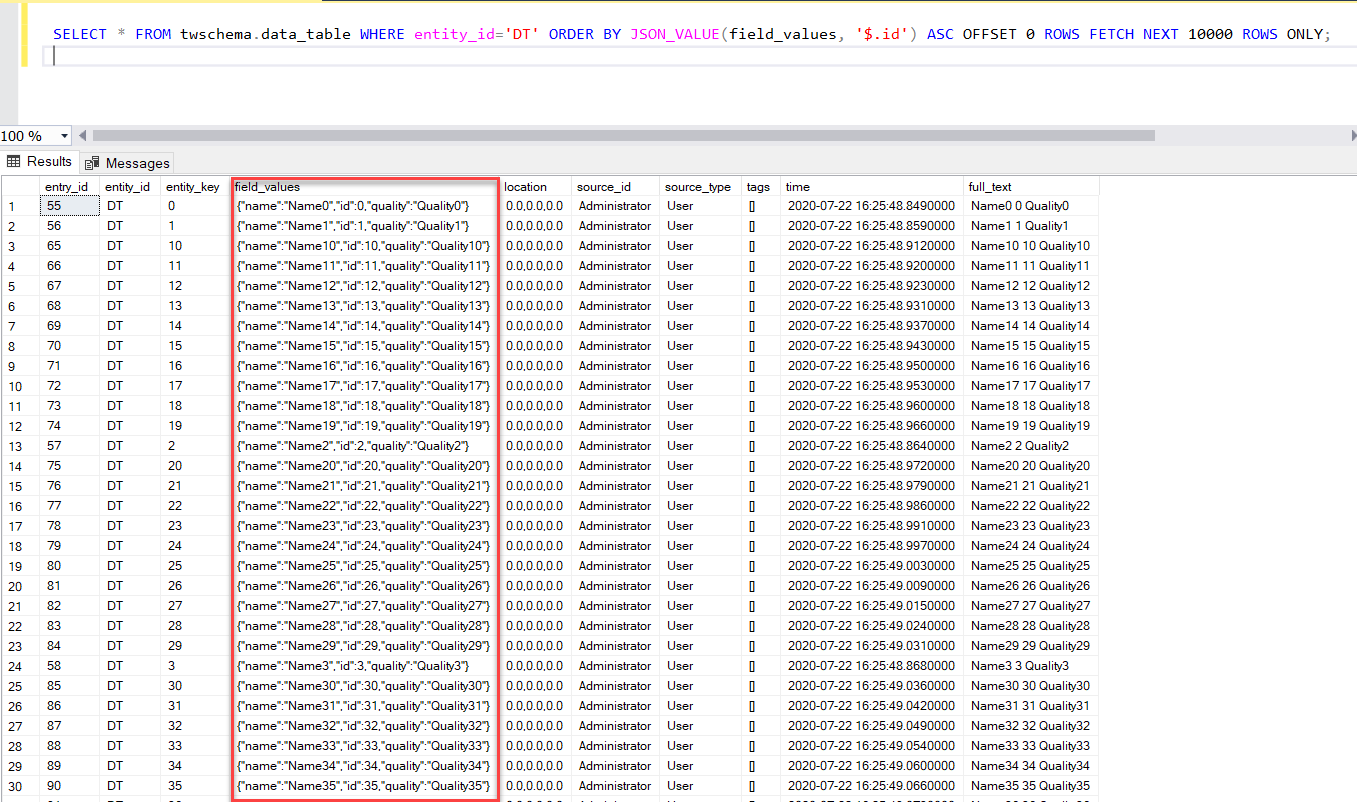Select the full_text column header

point(1032,187)
